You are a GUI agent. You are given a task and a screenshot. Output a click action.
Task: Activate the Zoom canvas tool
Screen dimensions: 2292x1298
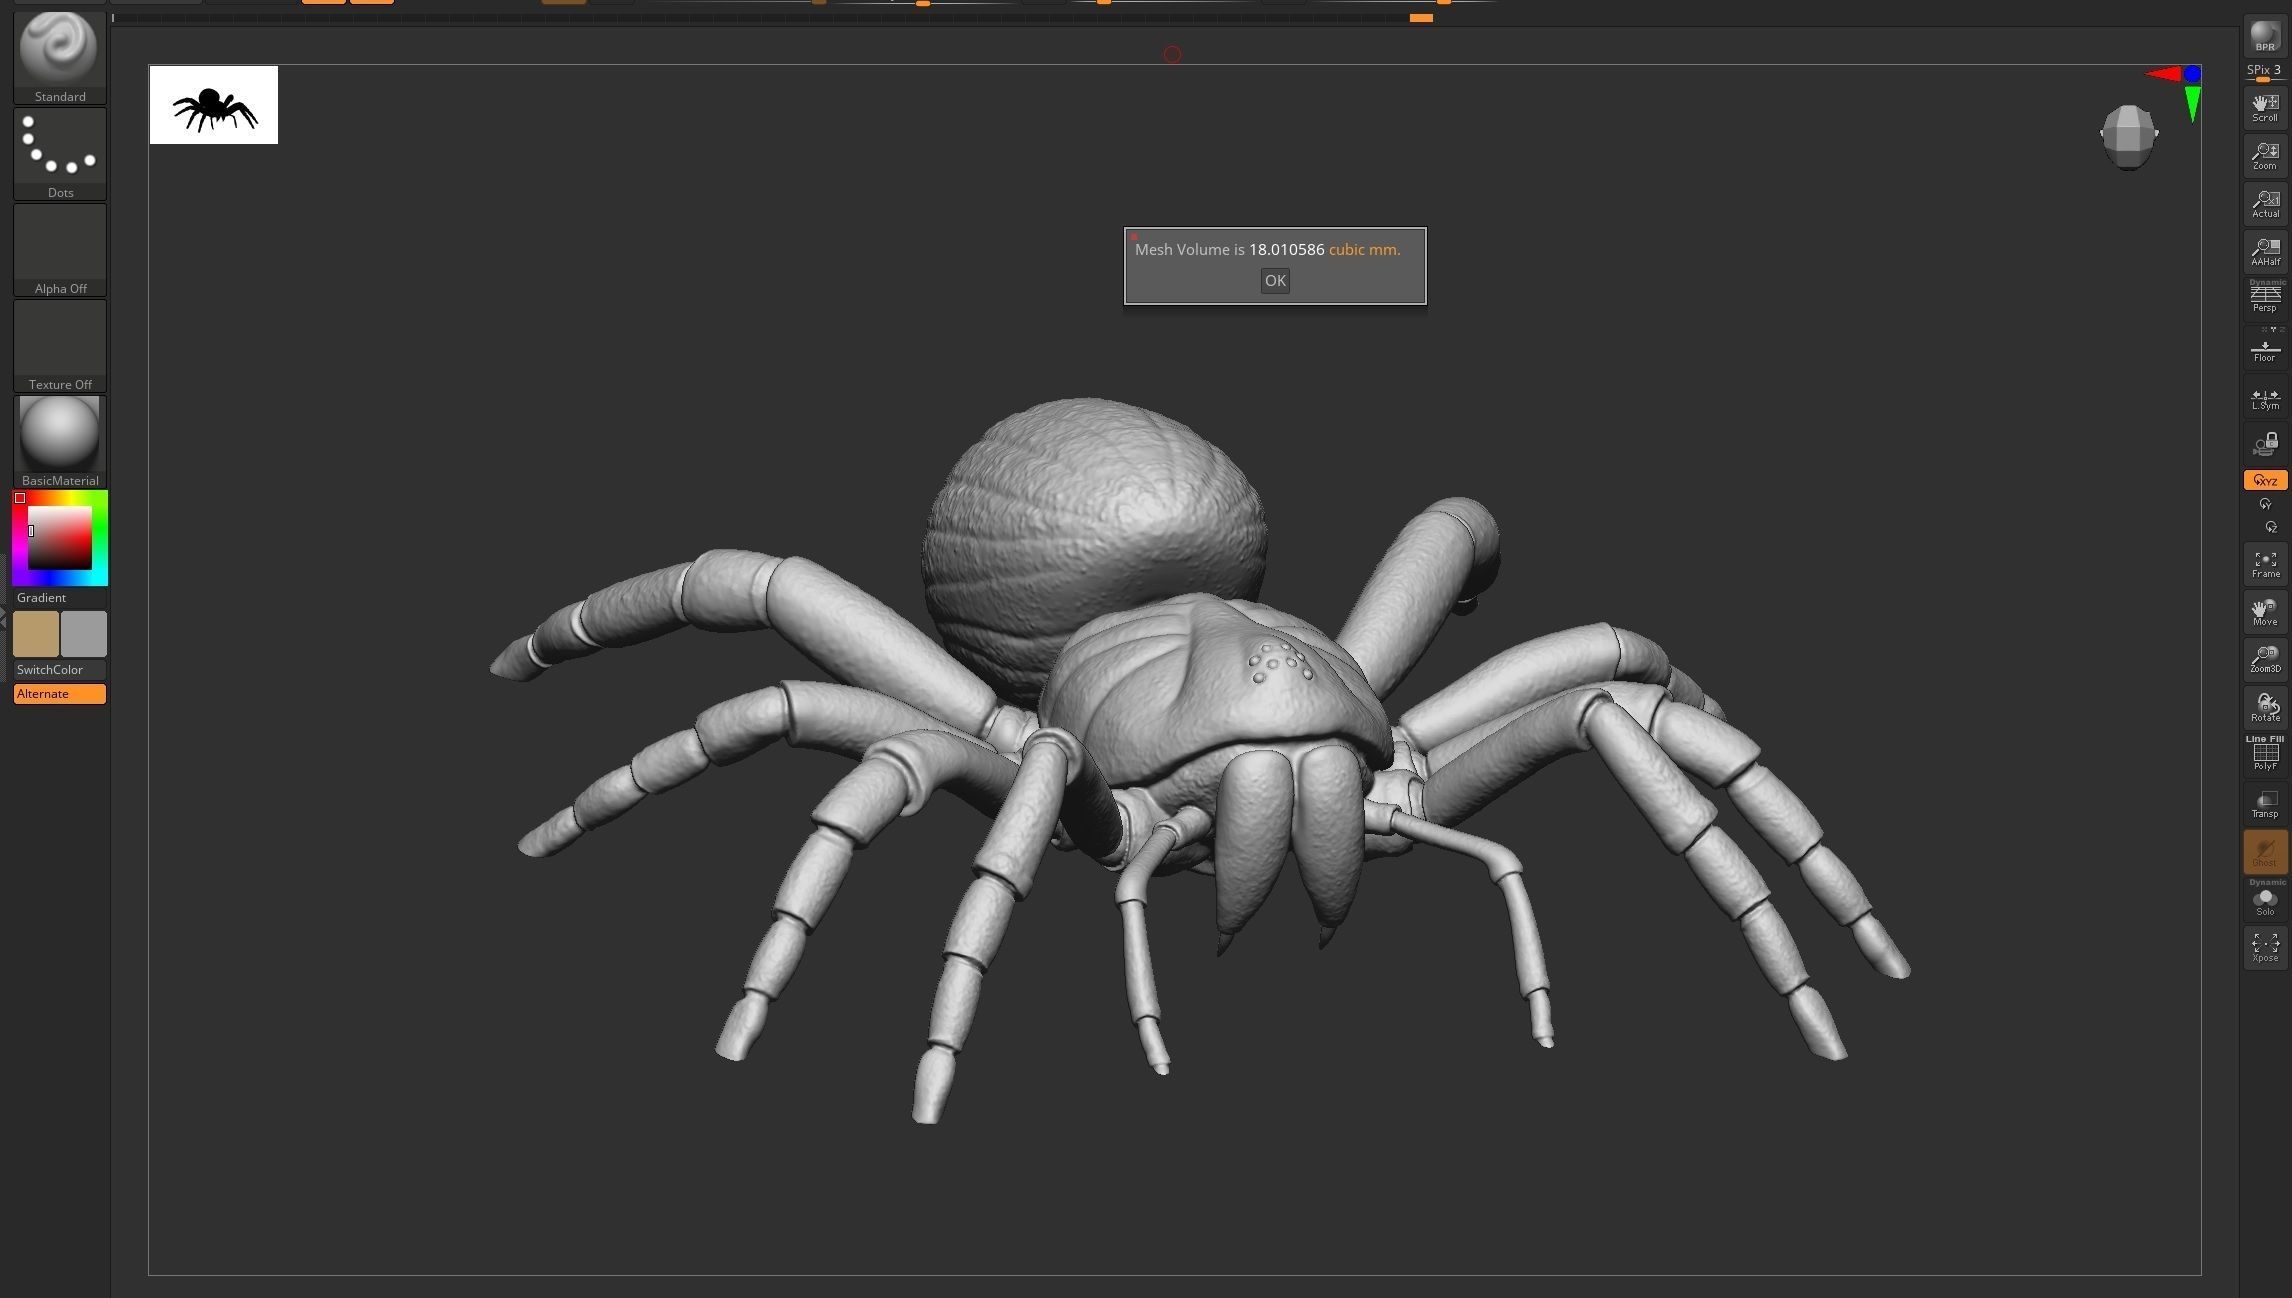click(x=2265, y=155)
